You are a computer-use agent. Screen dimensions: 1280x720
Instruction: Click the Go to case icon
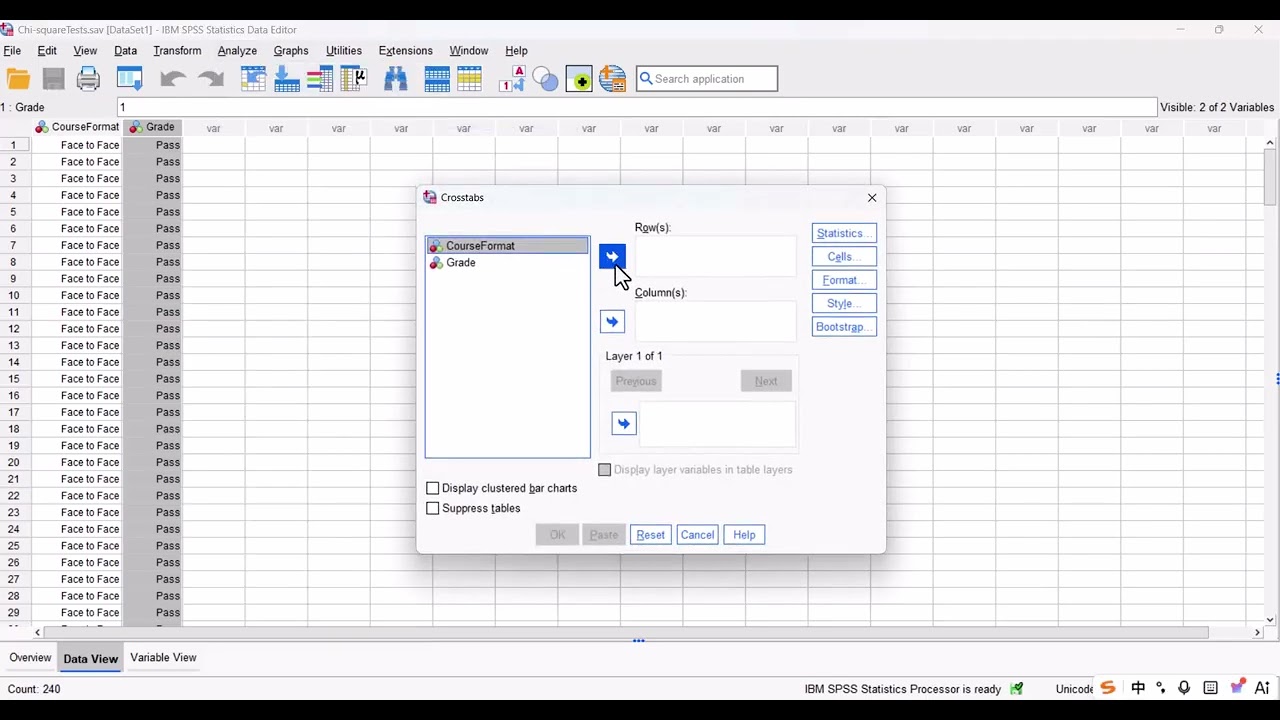coord(253,79)
